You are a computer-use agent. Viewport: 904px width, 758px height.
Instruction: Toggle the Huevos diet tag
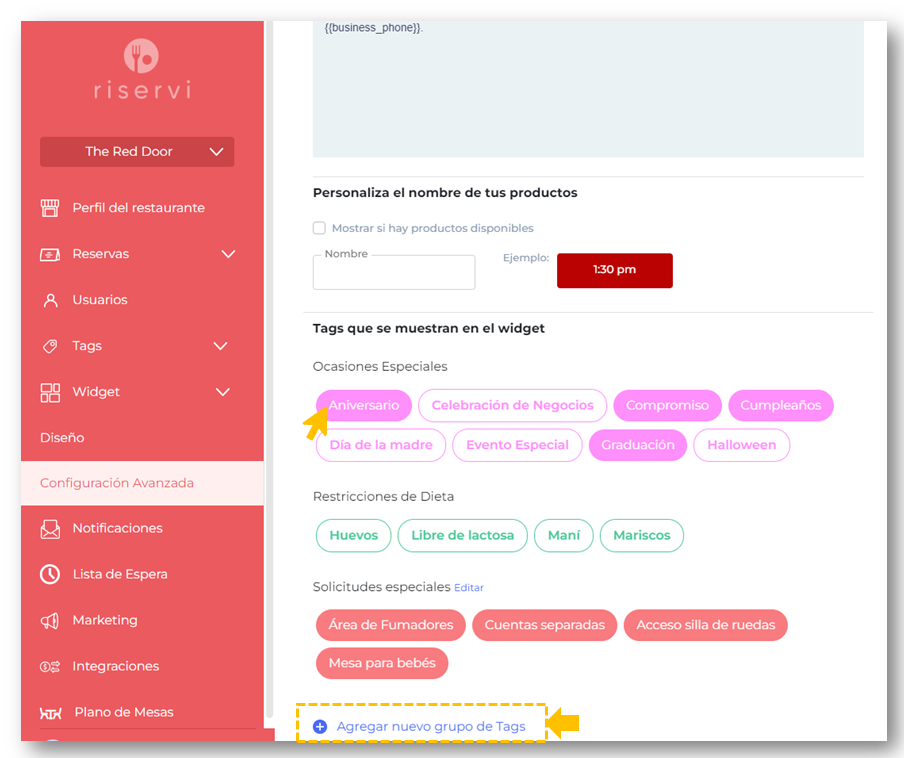pyautogui.click(x=353, y=535)
